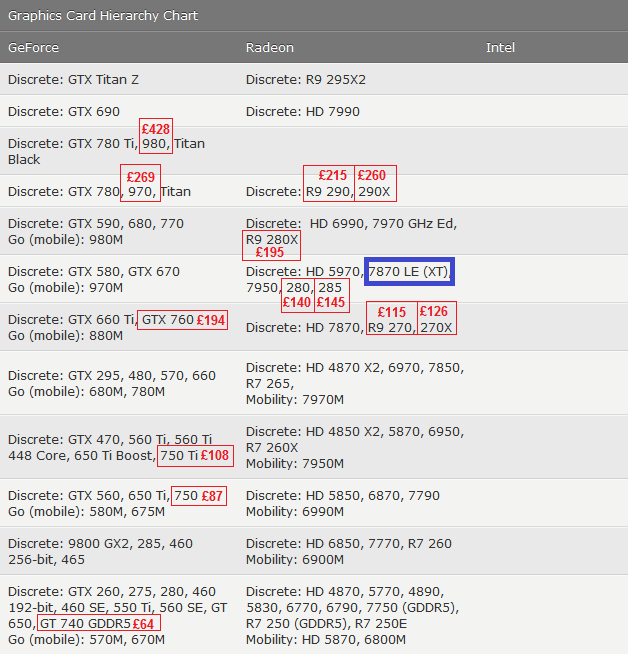Image resolution: width=628 pixels, height=654 pixels.
Task: Click the £260 price above 290X
Action: 376,176
